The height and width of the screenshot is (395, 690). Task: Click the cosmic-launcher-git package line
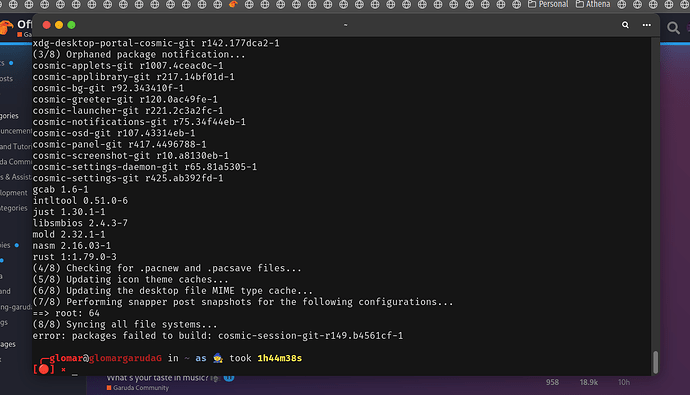[128, 110]
